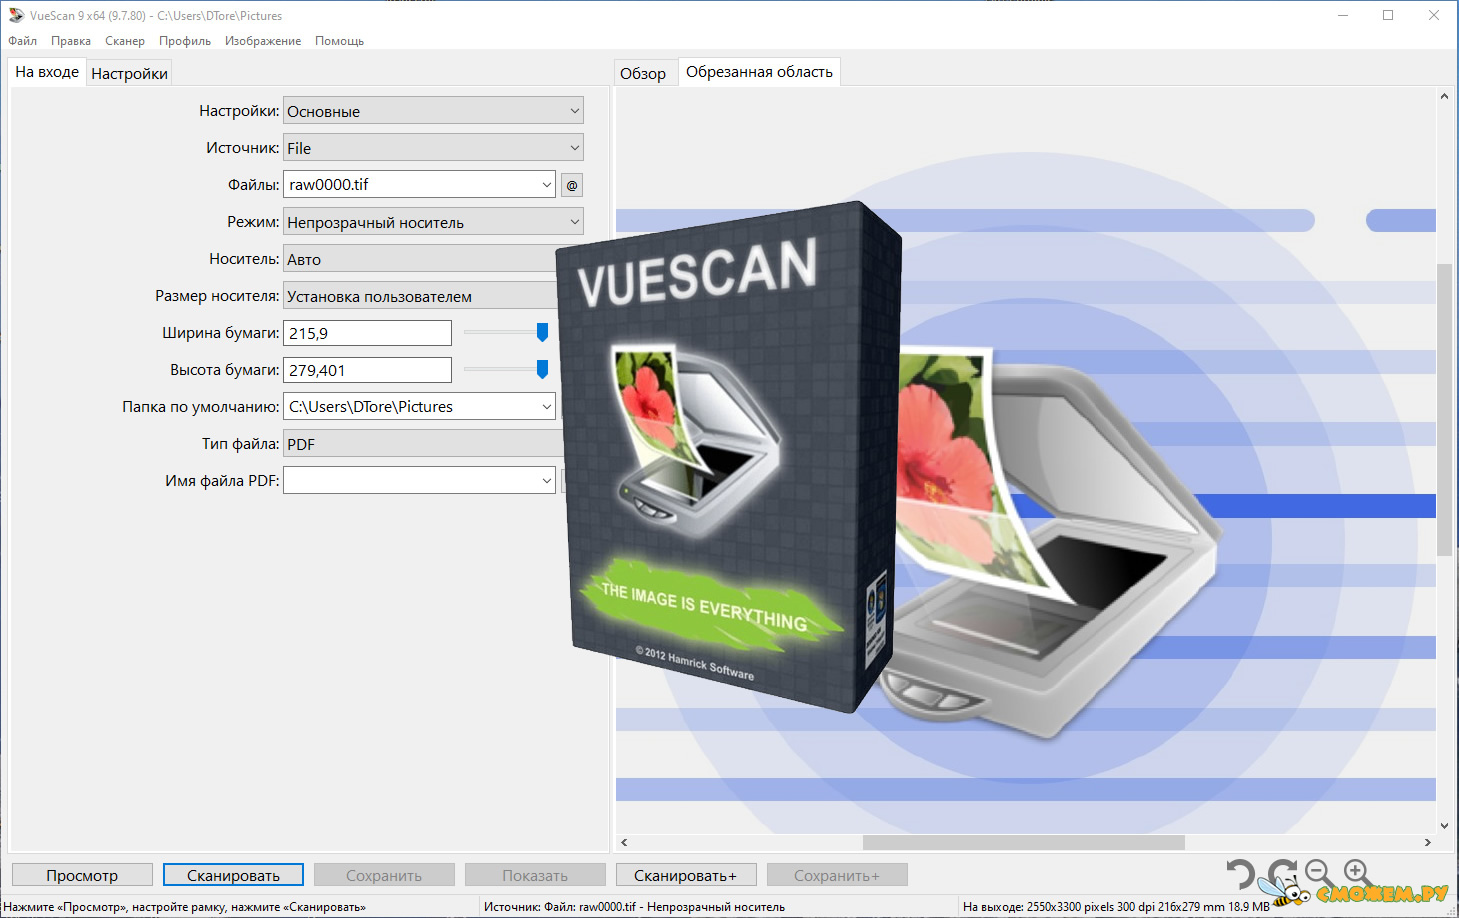Image resolution: width=1459 pixels, height=918 pixels.
Task: Switch to the Настройки tab
Action: click(129, 73)
